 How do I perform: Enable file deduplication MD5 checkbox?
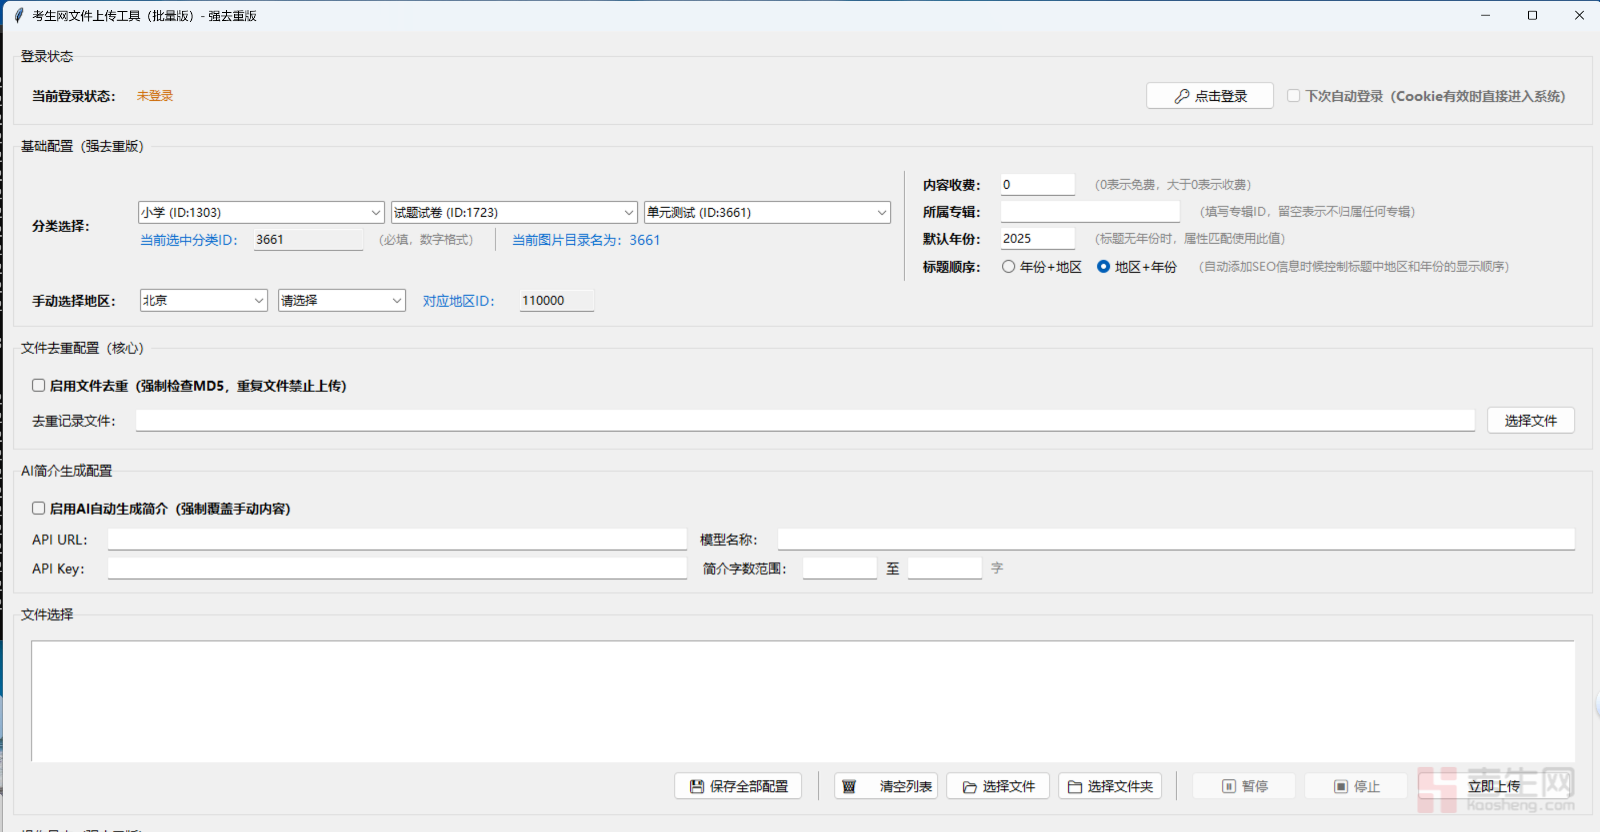tap(38, 385)
